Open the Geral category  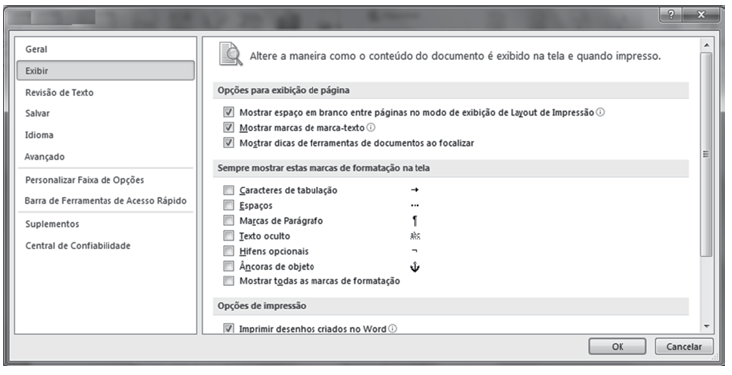[x=106, y=49]
